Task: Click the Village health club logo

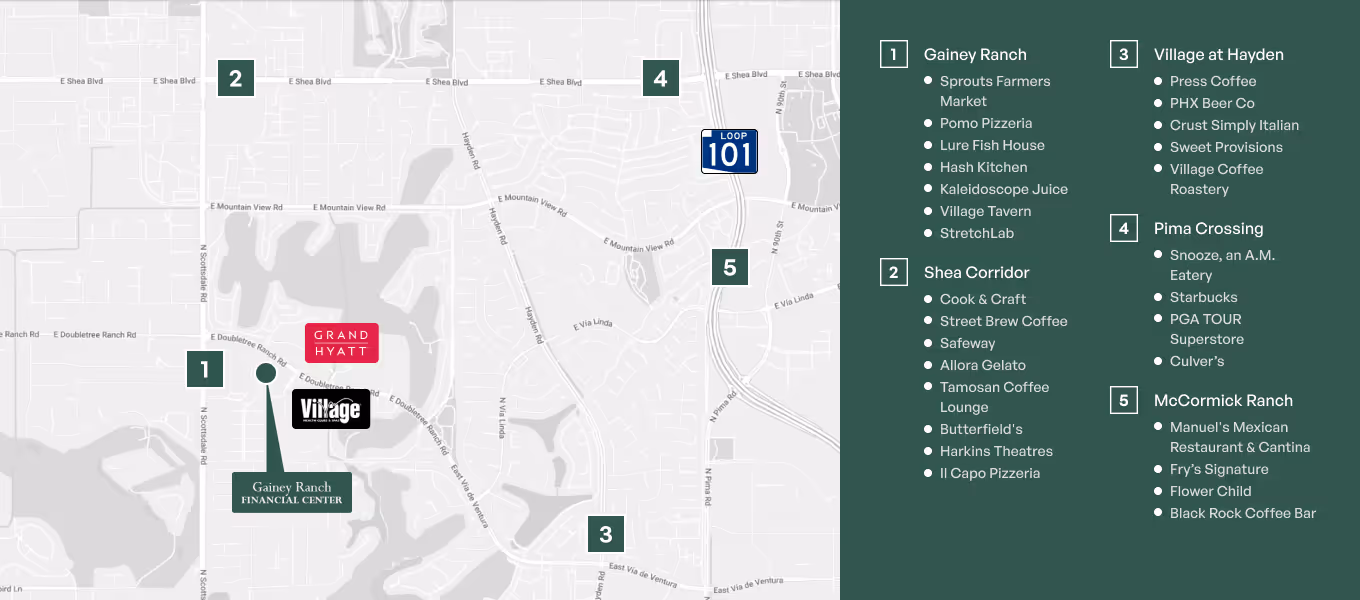Action: tap(331, 409)
